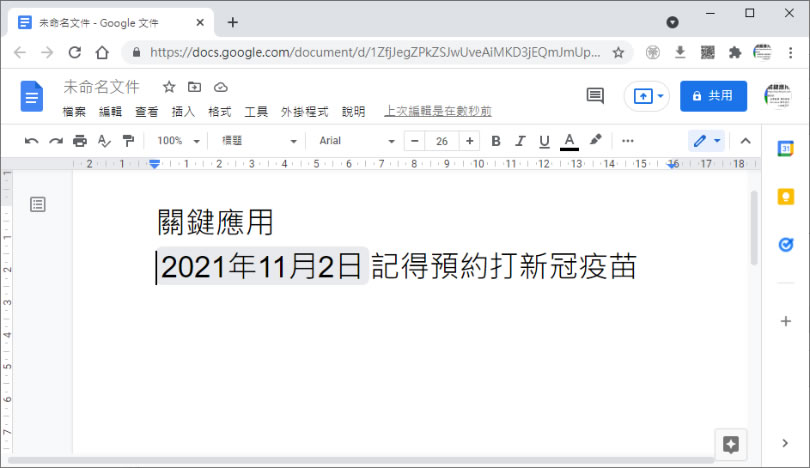Toggle underline formatting

click(544, 141)
